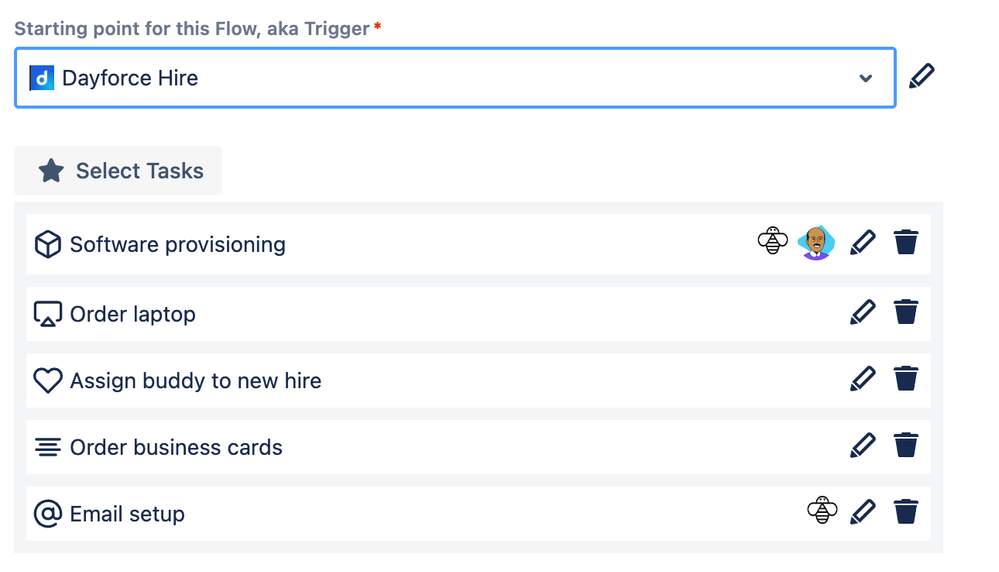Screen dimensions: 999x572
Task: Trash the Order business cards task
Action: pyautogui.click(x=906, y=446)
